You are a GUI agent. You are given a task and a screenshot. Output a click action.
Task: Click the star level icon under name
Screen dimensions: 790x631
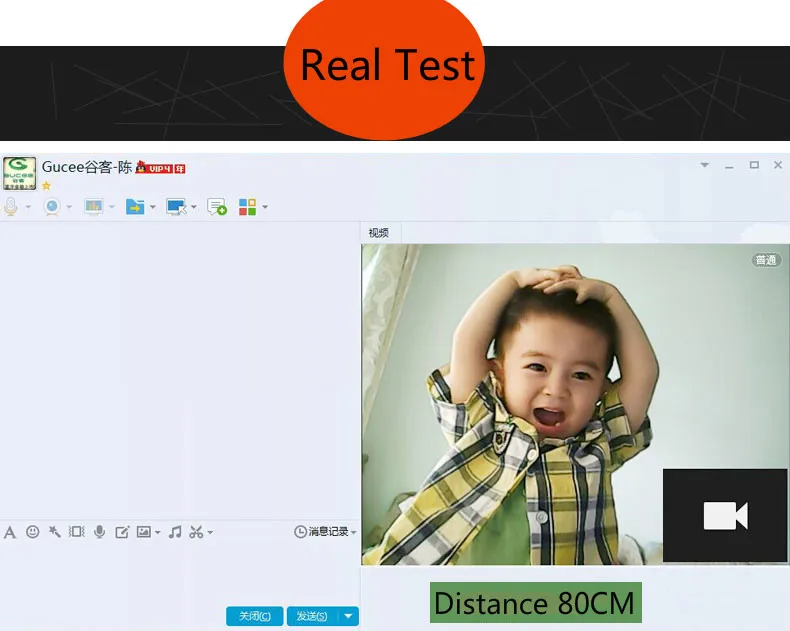[46, 186]
